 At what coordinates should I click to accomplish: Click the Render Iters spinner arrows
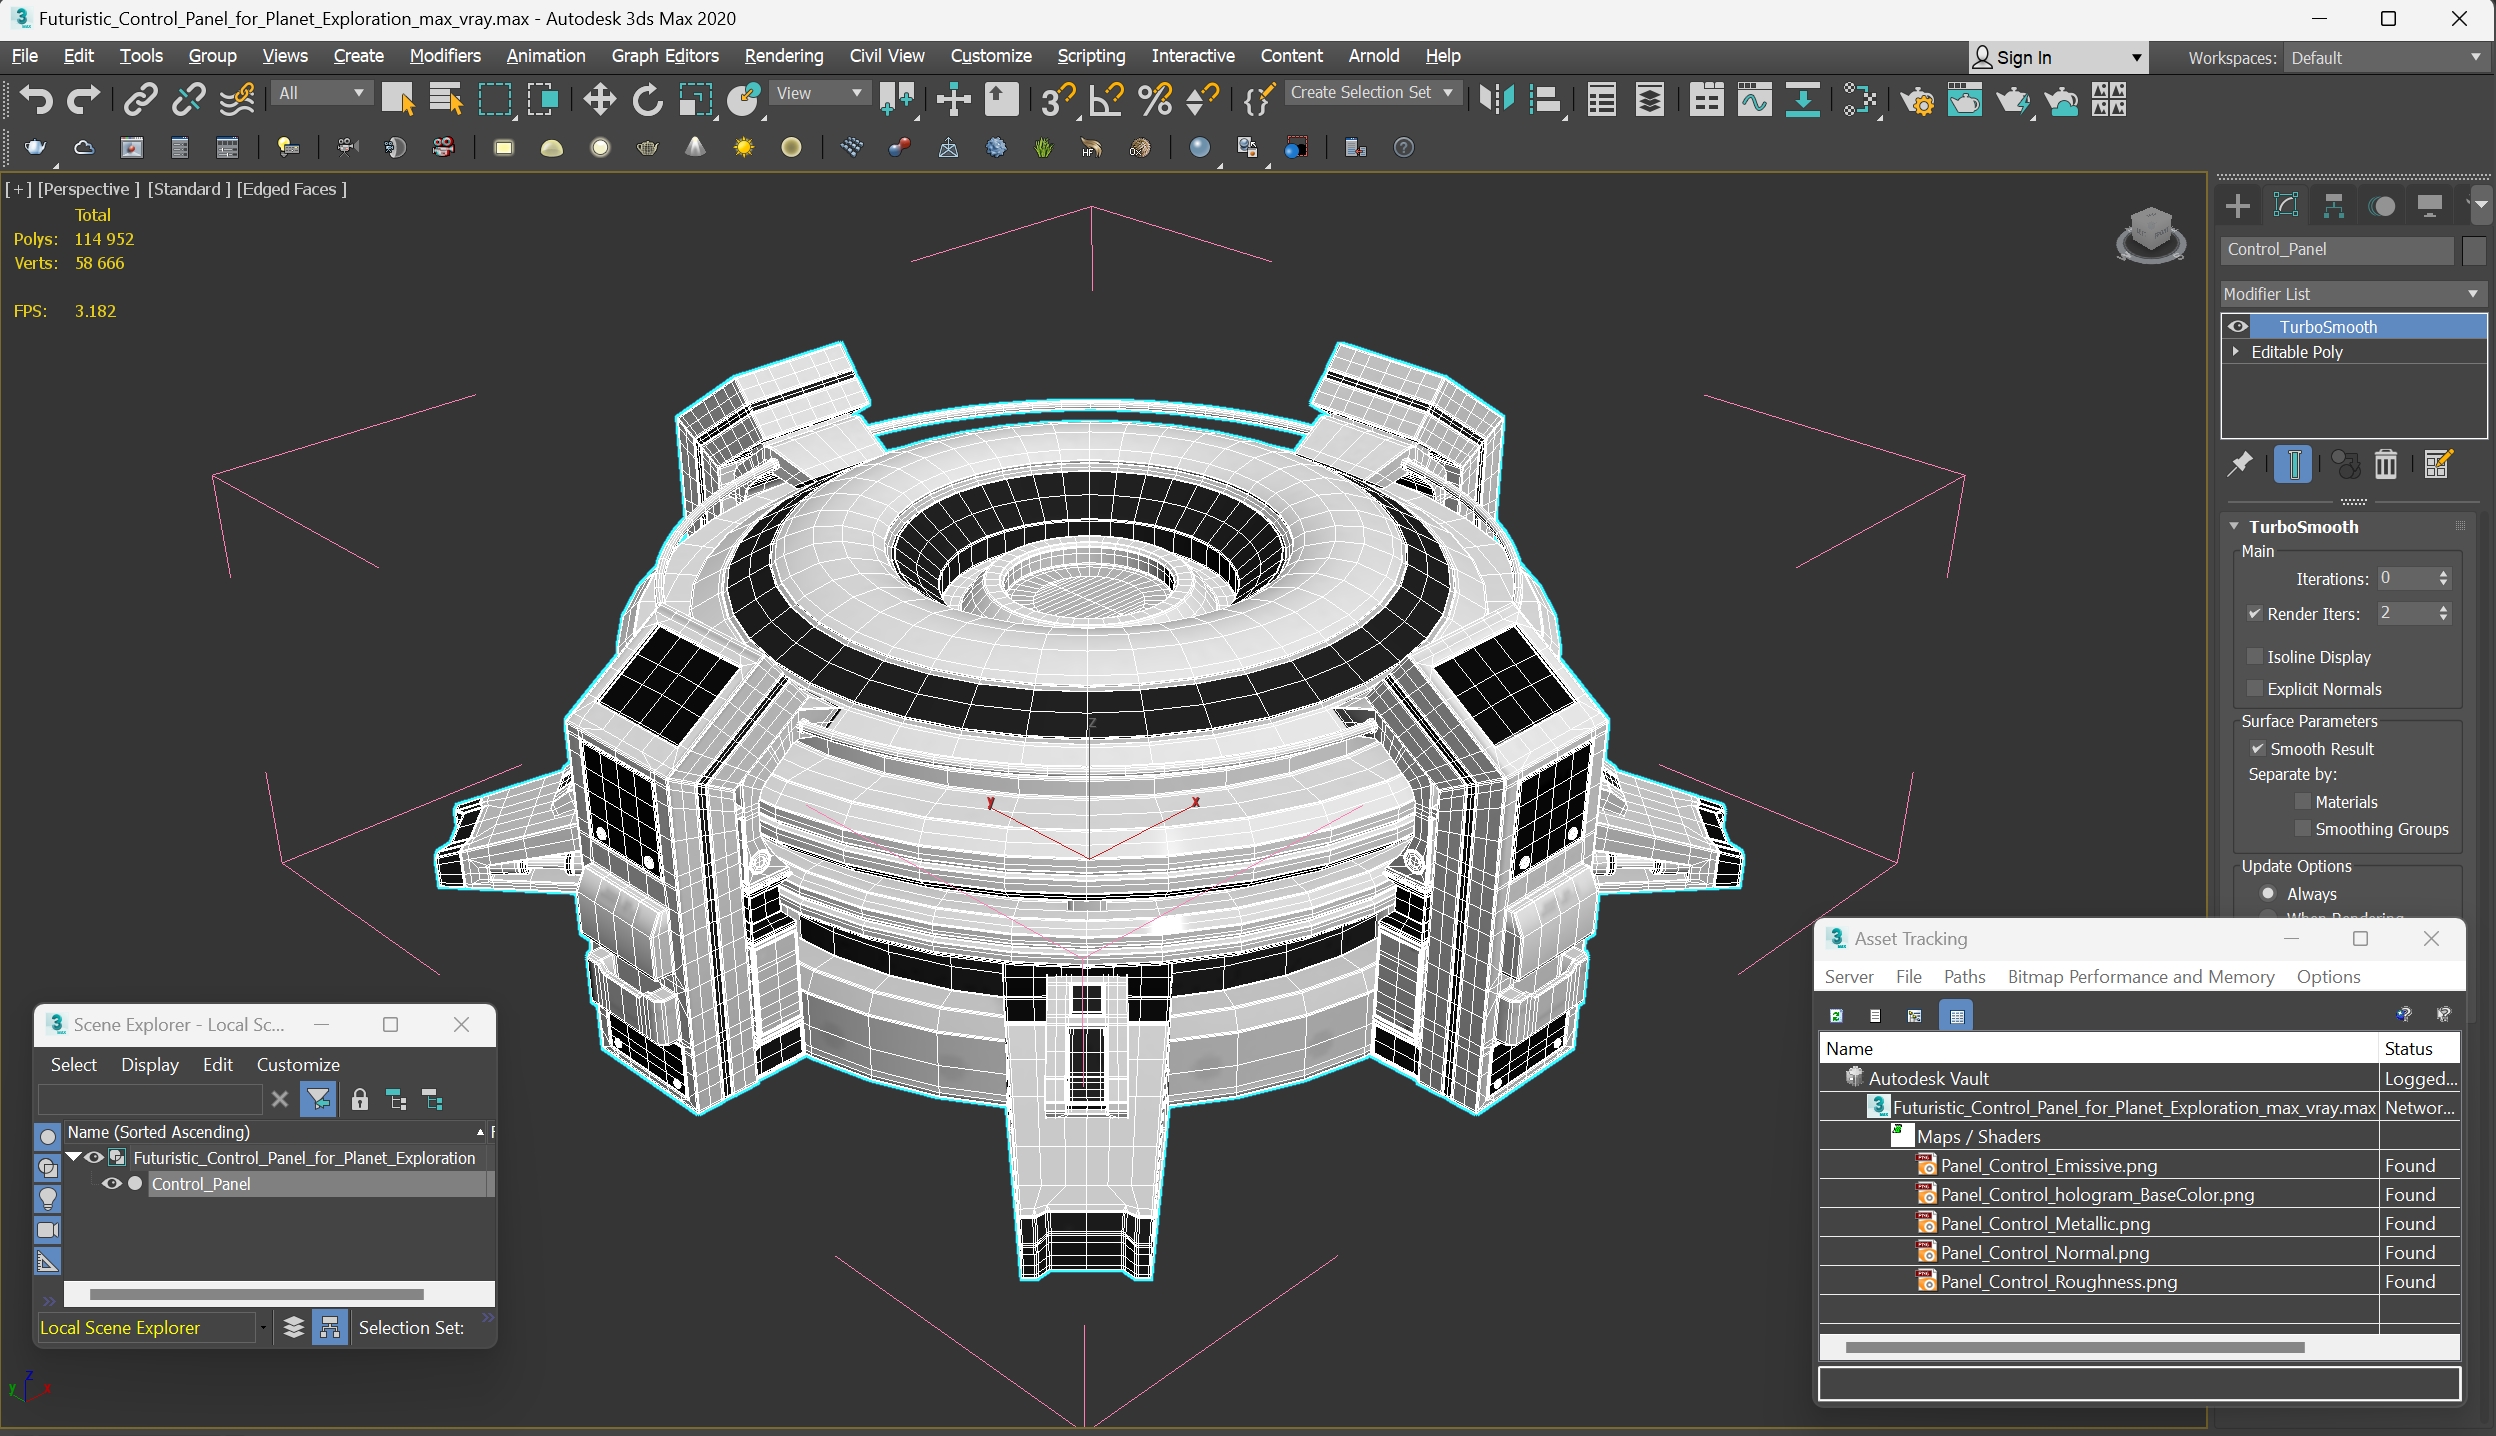[x=2443, y=613]
